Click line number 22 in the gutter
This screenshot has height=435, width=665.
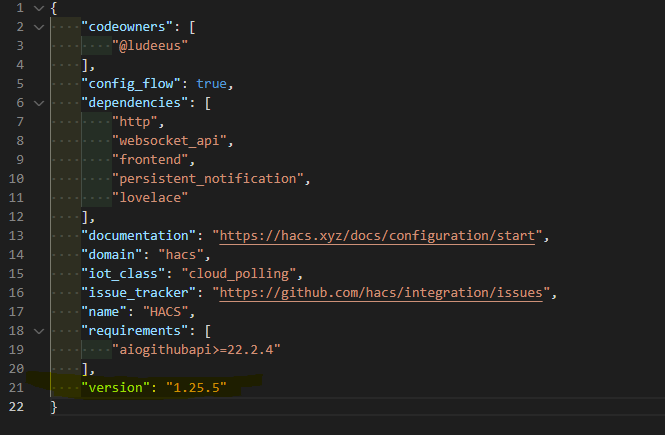tap(16, 407)
